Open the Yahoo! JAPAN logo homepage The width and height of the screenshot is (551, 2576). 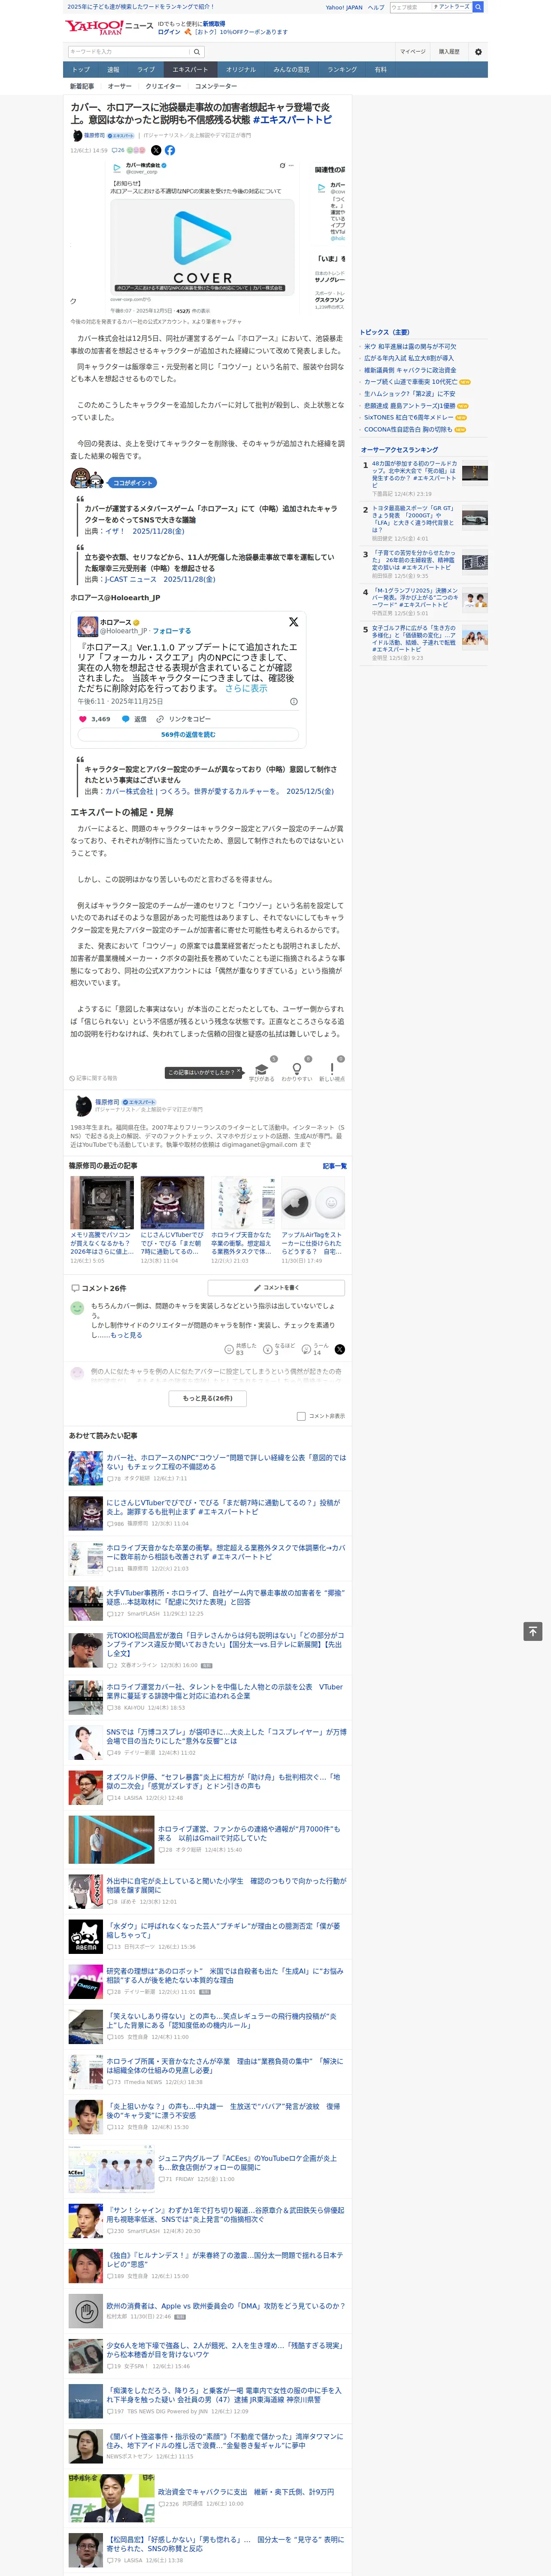pos(95,27)
